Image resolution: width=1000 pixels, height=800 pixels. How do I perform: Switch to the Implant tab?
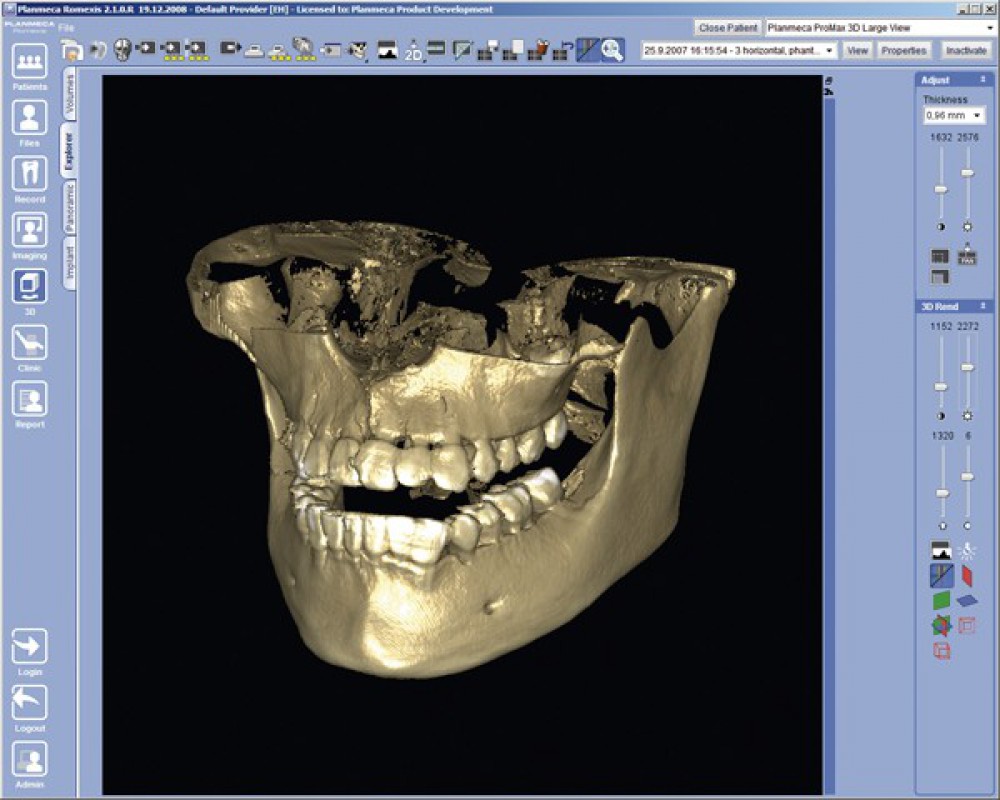tap(69, 263)
